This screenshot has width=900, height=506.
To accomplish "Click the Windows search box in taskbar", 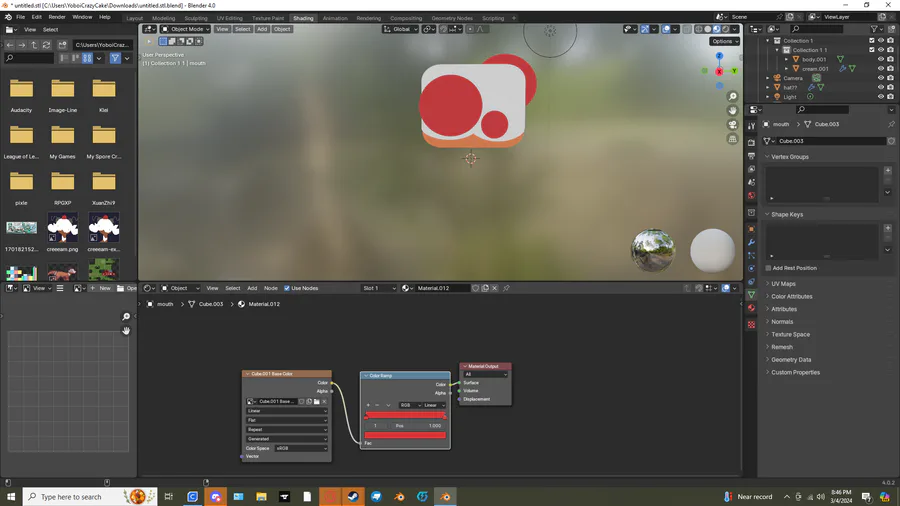I will [x=90, y=497].
